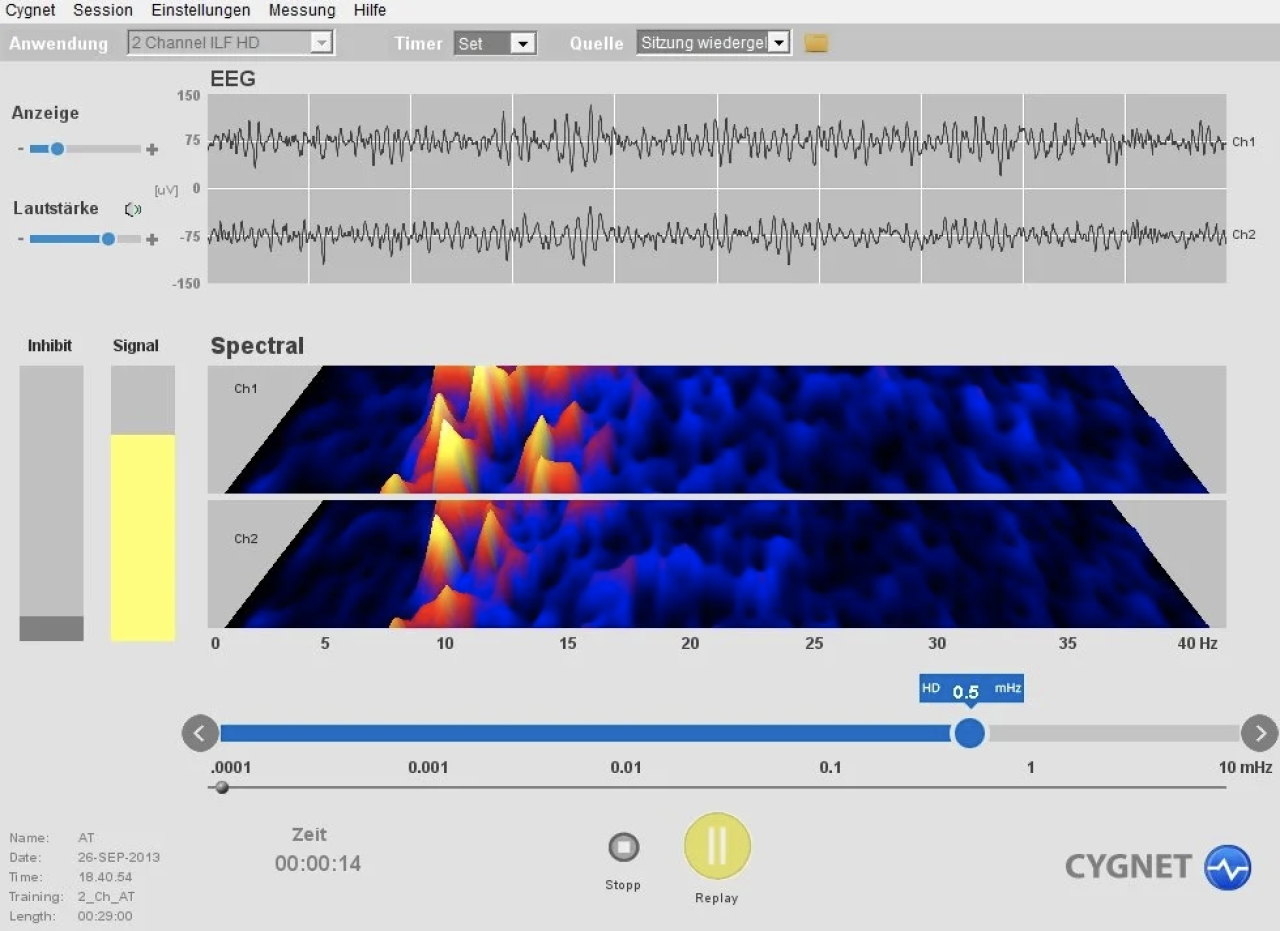Open the Timer Set dropdown
This screenshot has width=1280, height=931.
point(523,44)
